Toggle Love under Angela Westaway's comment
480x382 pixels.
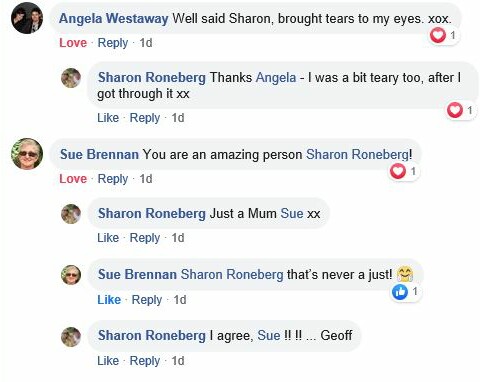[73, 43]
